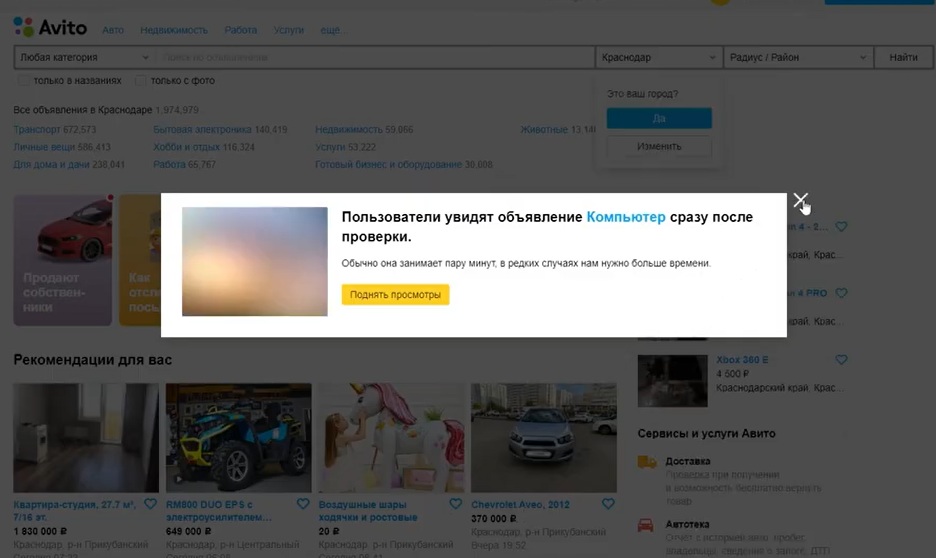
Task: Open the Любая категория dropdown
Action: 84,57
